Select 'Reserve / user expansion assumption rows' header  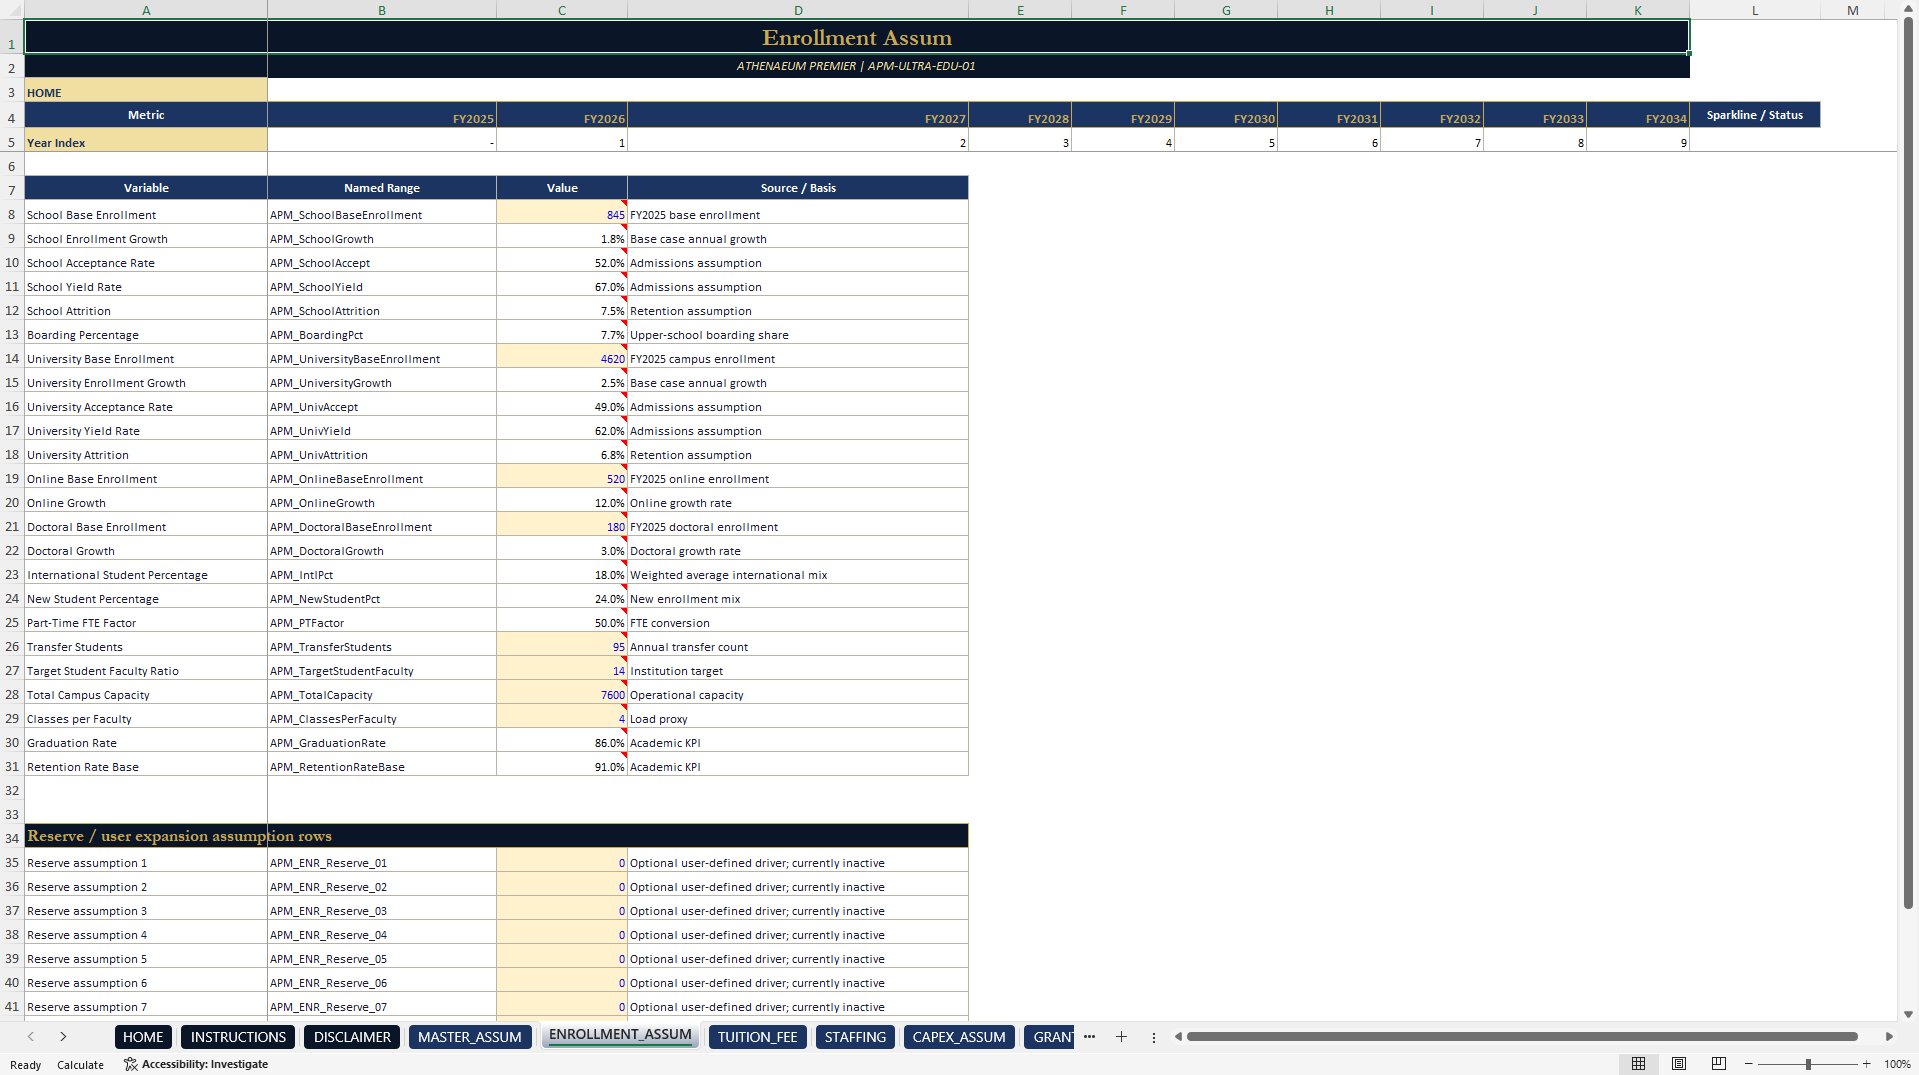tap(496, 836)
